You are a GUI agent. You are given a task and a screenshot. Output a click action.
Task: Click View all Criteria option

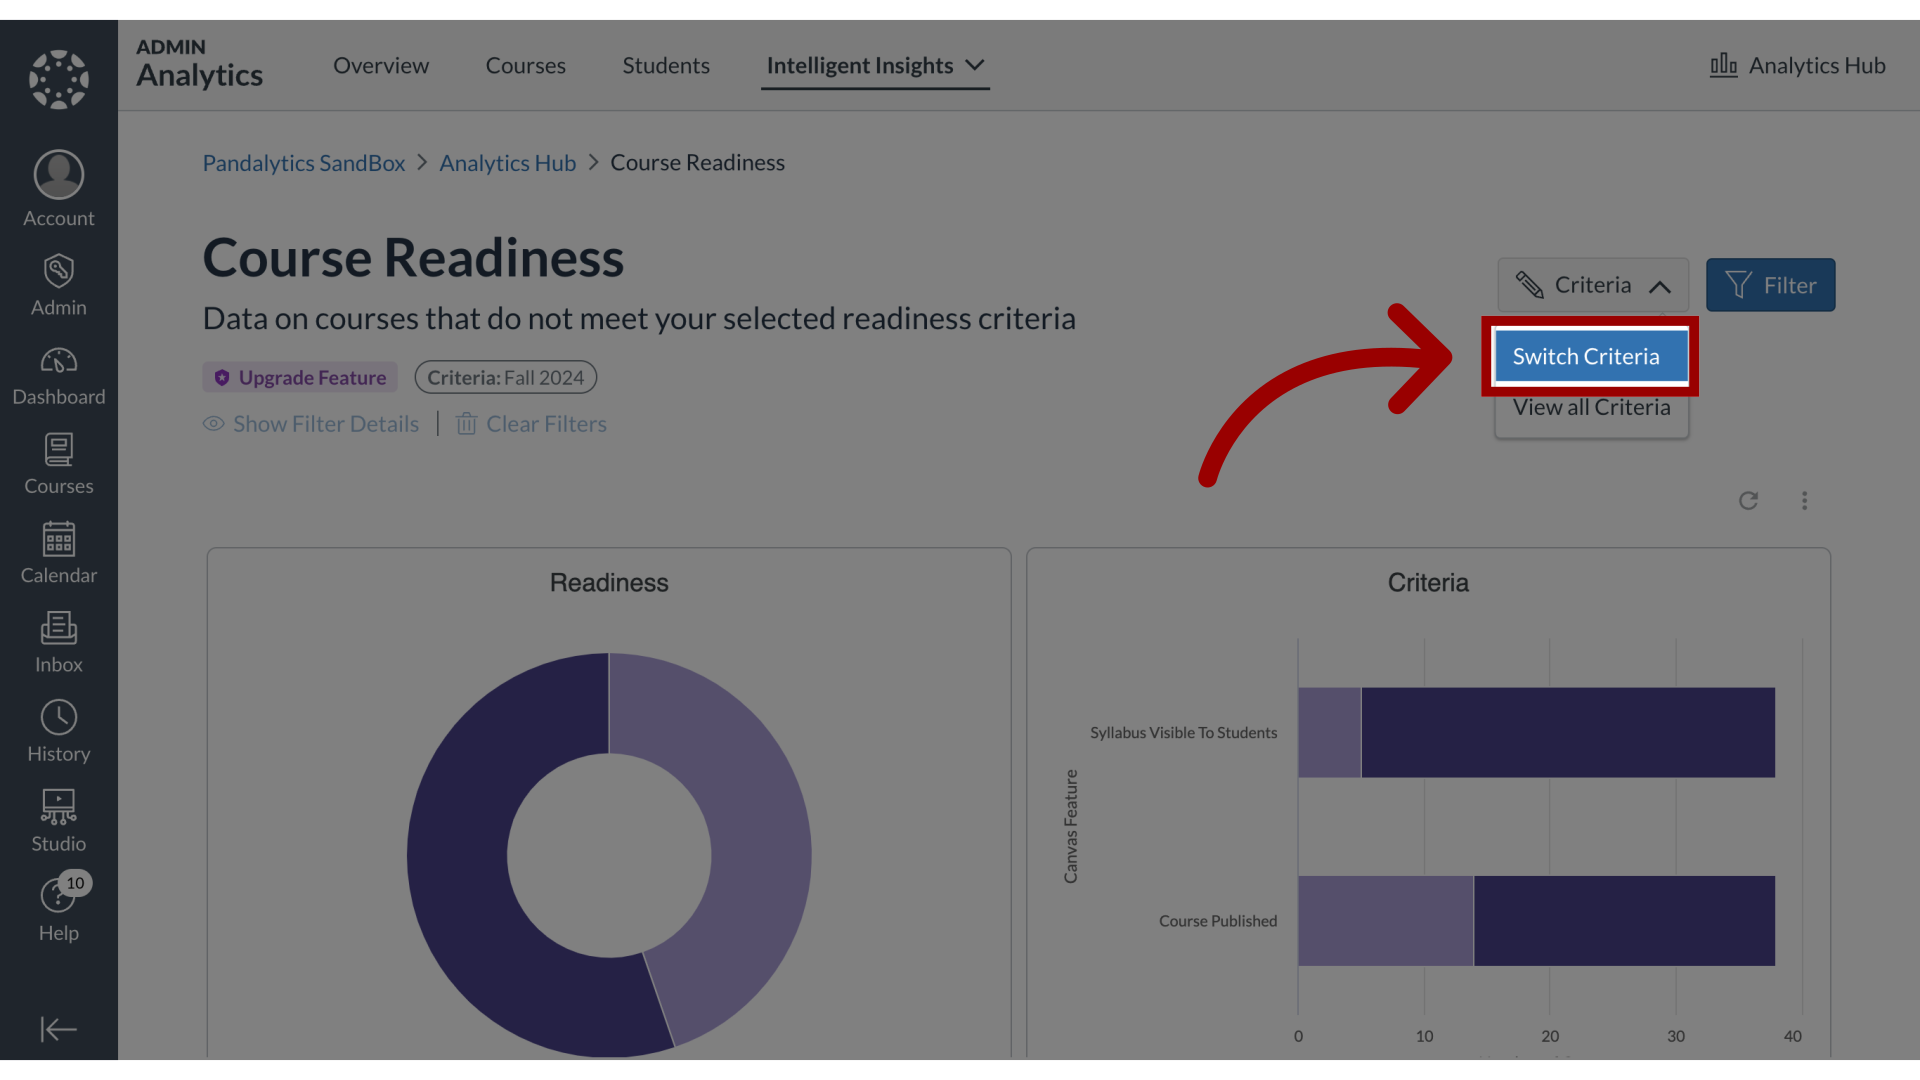pyautogui.click(x=1590, y=406)
